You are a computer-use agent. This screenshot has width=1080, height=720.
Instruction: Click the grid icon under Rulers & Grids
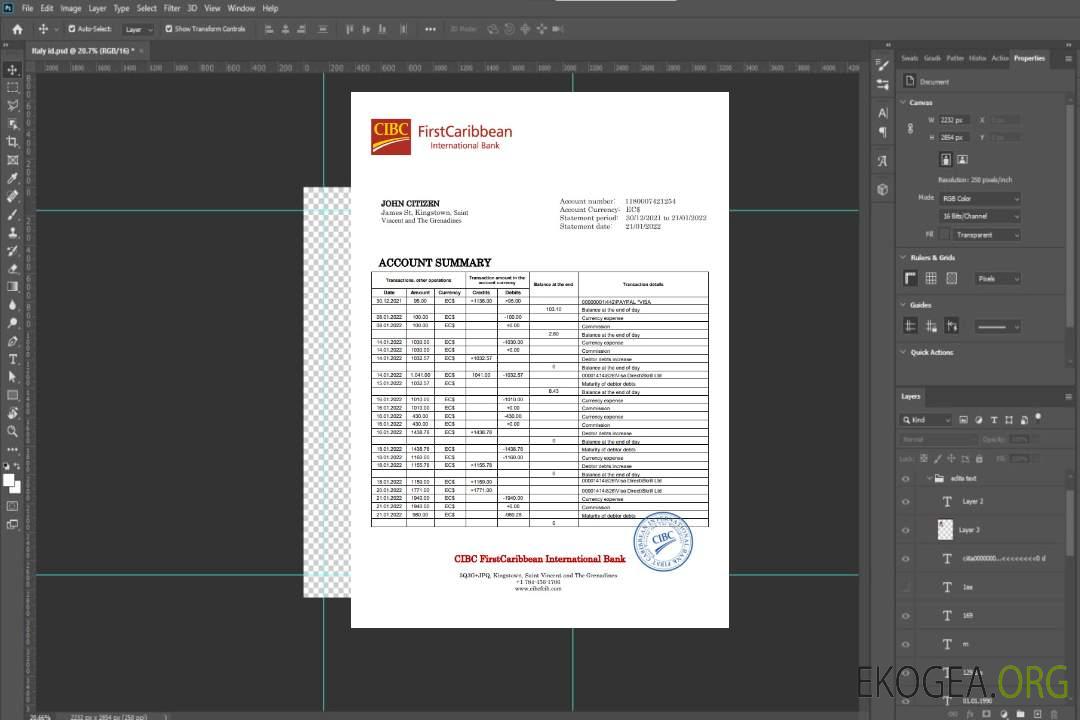pyautogui.click(x=930, y=278)
